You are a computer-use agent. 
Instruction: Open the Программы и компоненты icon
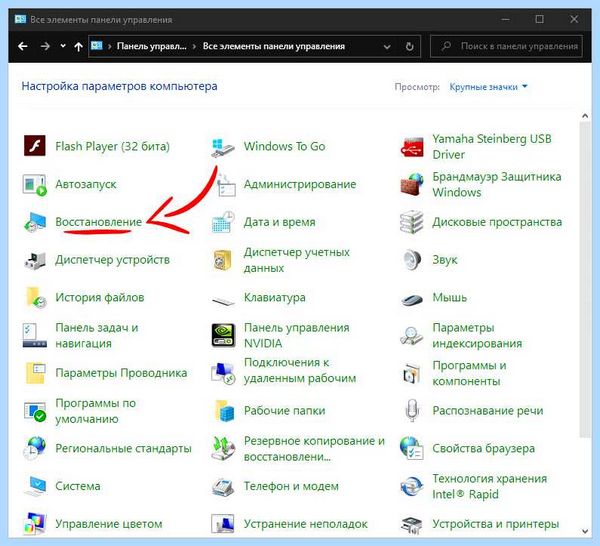[412, 373]
